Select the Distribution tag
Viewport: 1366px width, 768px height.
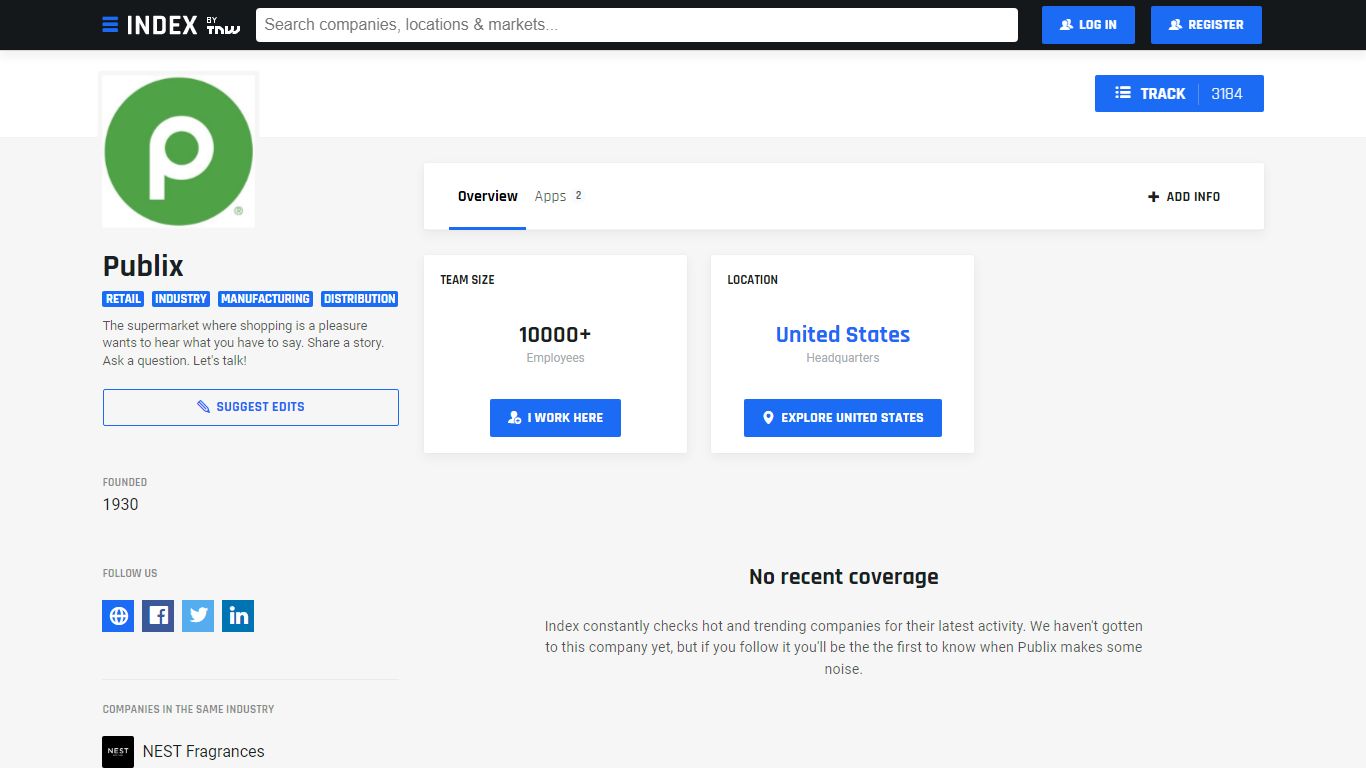[360, 299]
